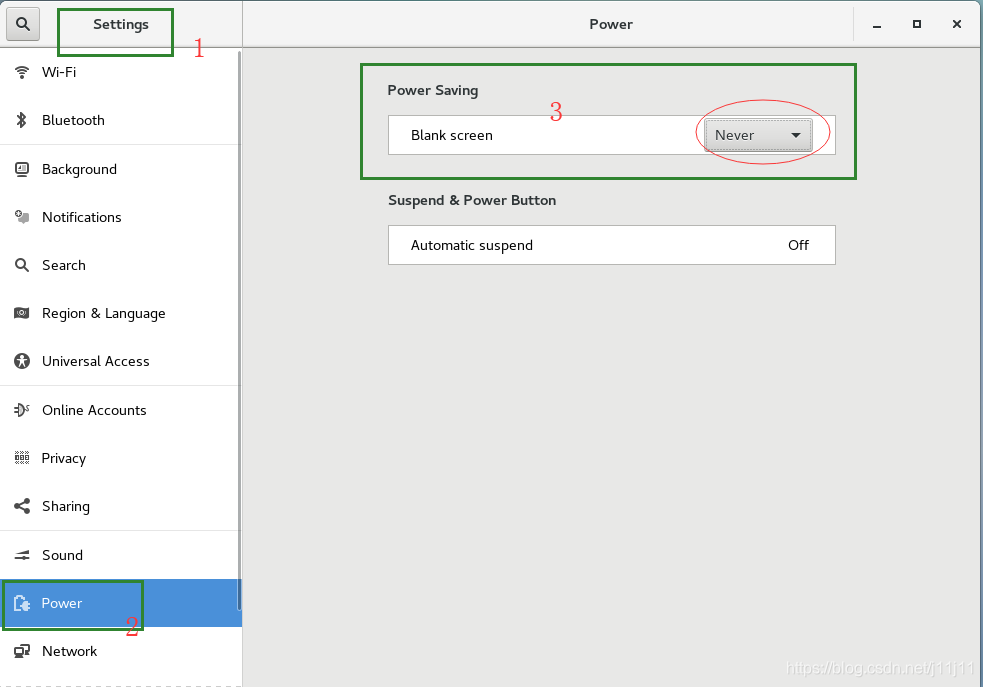Open Sharing settings
This screenshot has height=687, width=983.
(120, 506)
